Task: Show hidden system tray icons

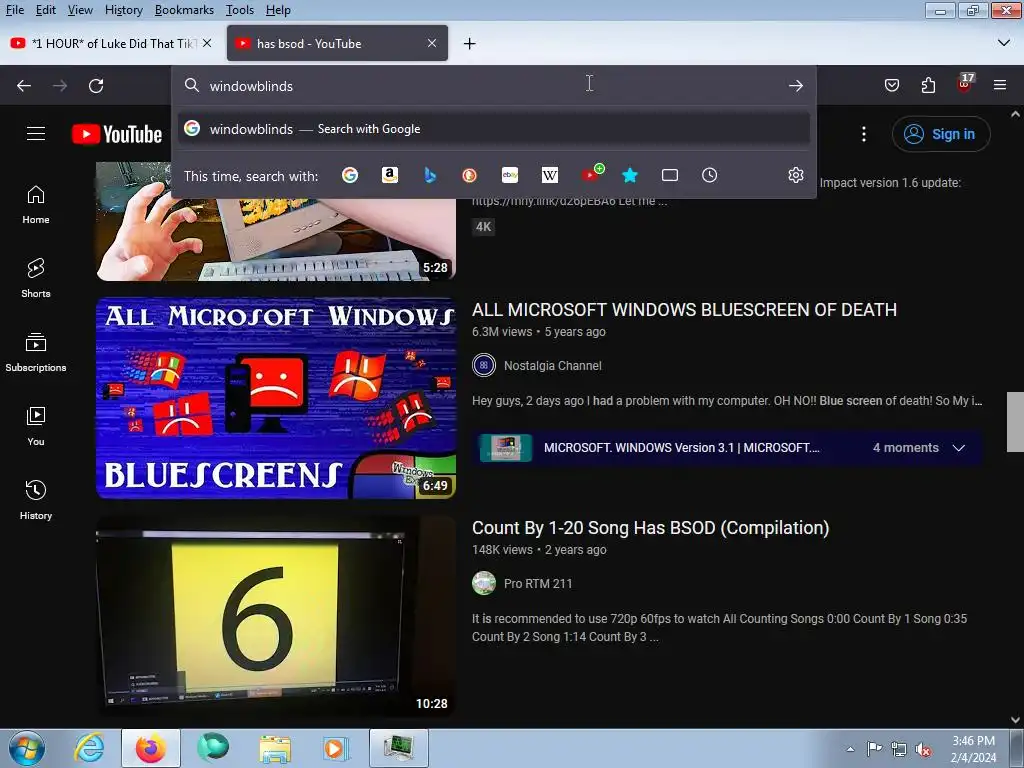Action: 850,748
